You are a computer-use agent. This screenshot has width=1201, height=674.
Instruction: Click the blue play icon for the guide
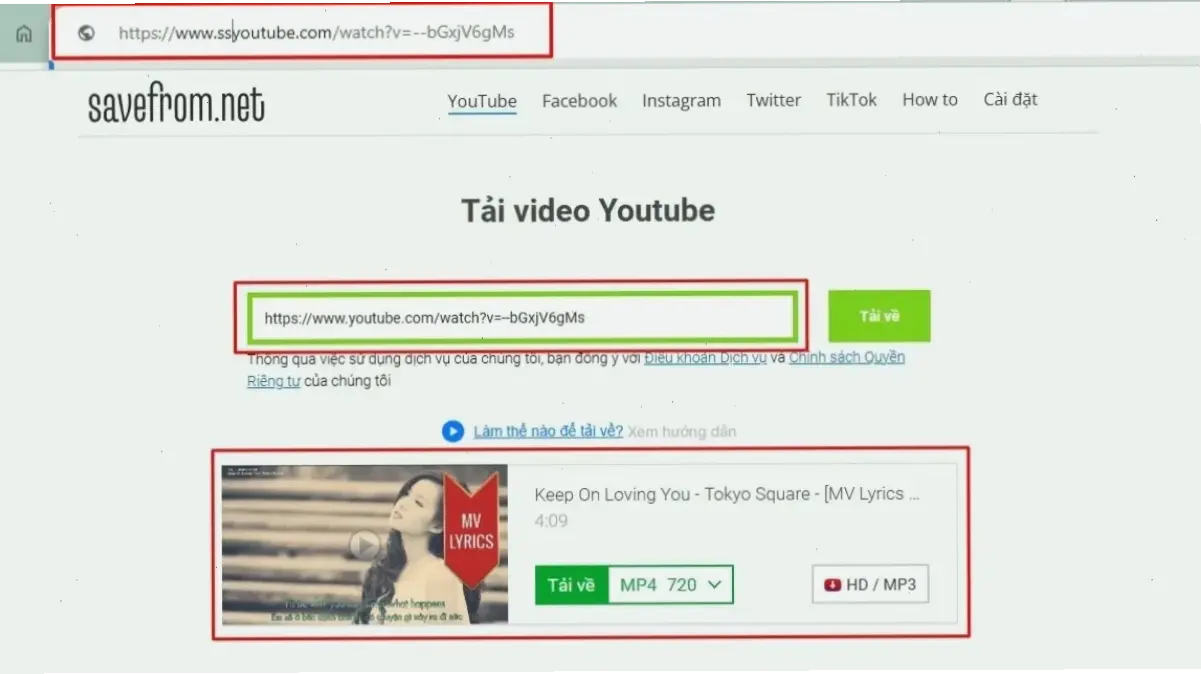coord(453,431)
